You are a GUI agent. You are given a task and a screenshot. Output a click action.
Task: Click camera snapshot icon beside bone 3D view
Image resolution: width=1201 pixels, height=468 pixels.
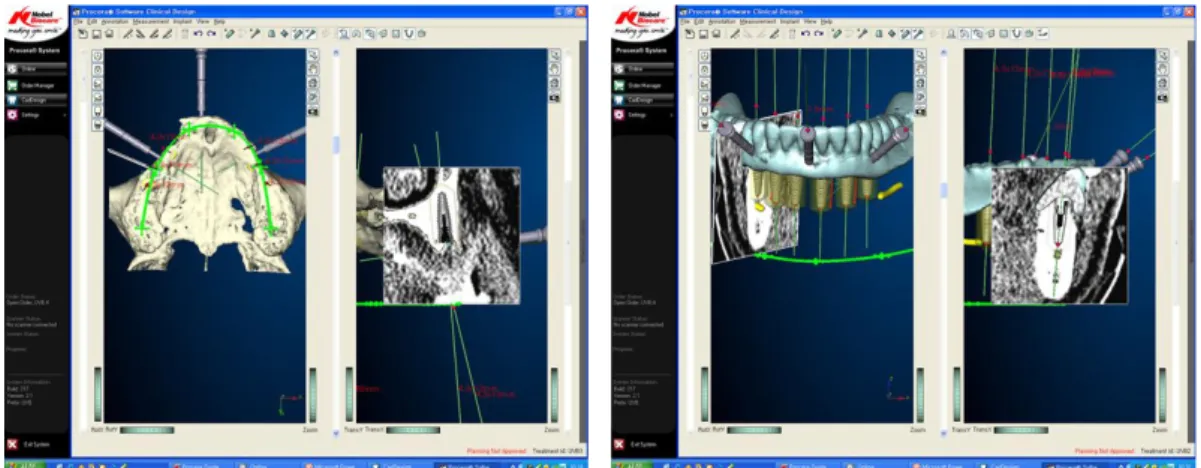pos(313,112)
